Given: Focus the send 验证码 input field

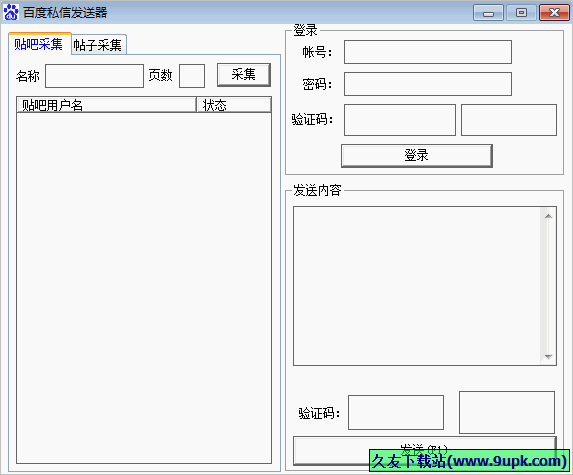Looking at the screenshot, I should (396, 412).
